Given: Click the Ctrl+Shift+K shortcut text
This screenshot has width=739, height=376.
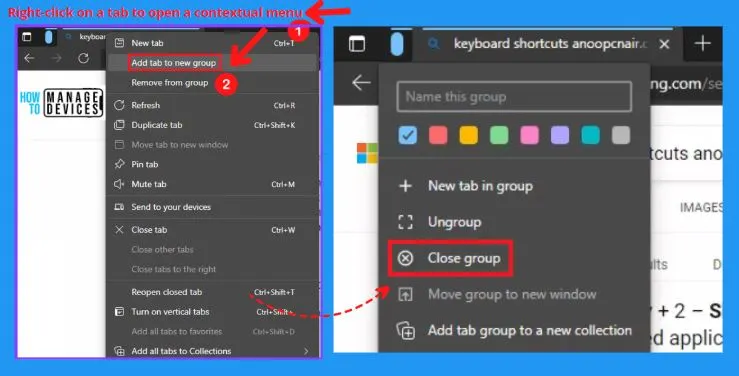Looking at the screenshot, I should coord(274,125).
